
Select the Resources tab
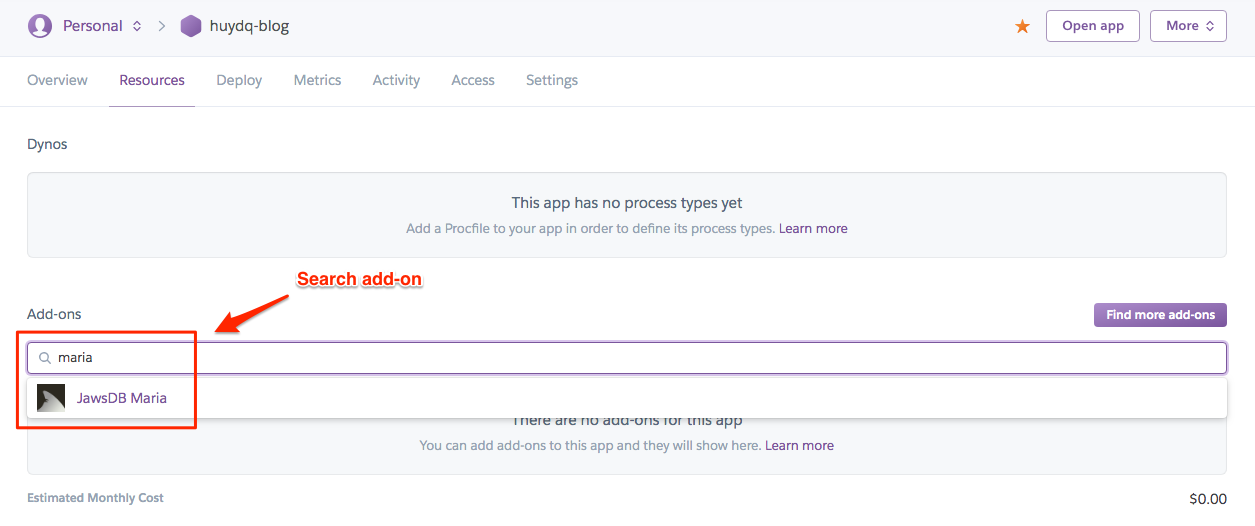click(x=152, y=80)
